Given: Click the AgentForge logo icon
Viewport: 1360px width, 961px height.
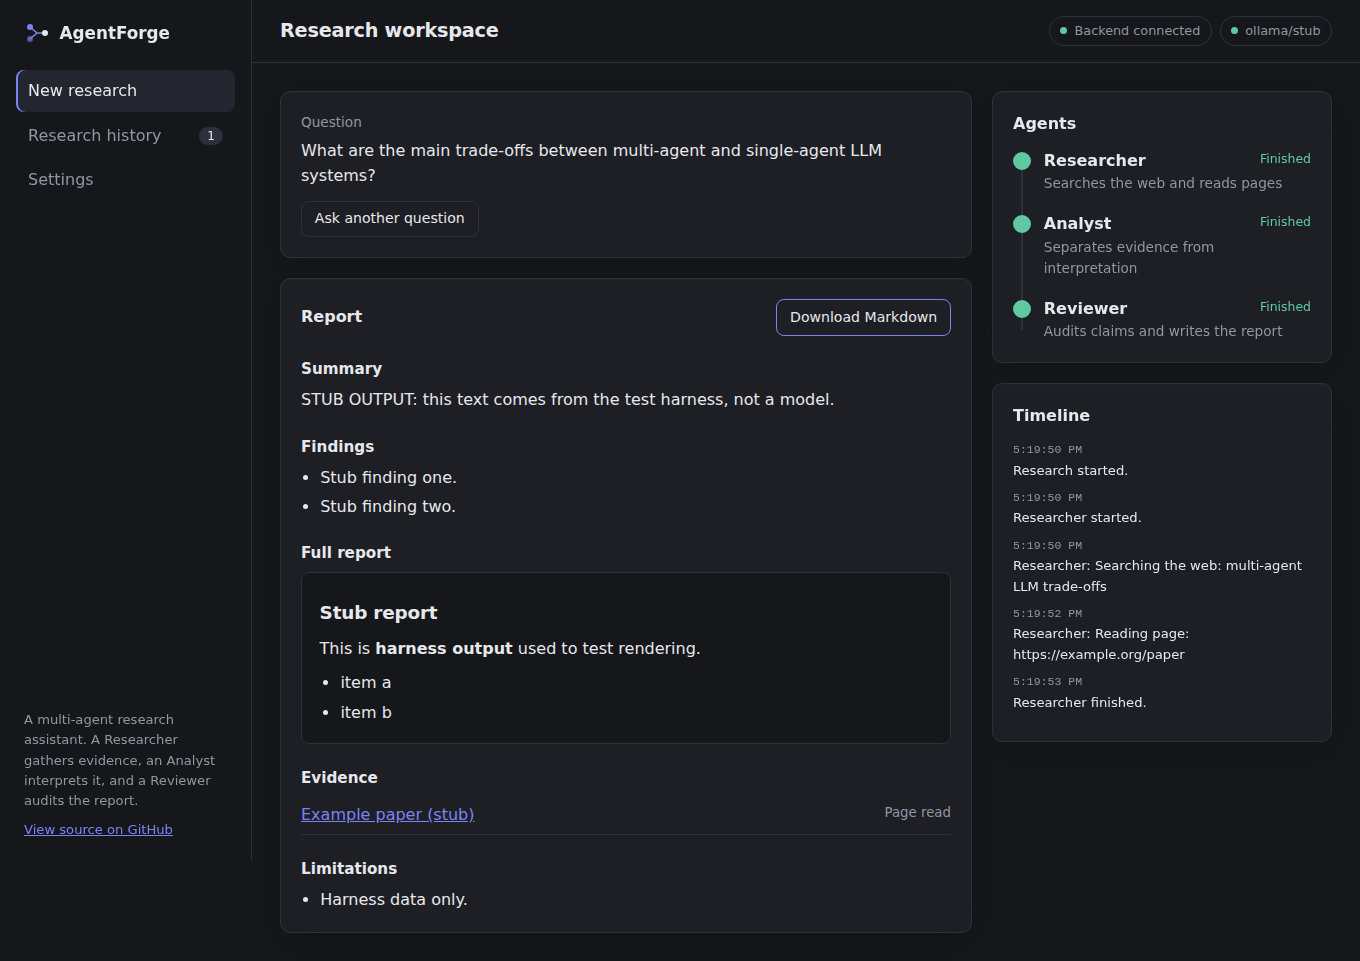Looking at the screenshot, I should pyautogui.click(x=37, y=33).
